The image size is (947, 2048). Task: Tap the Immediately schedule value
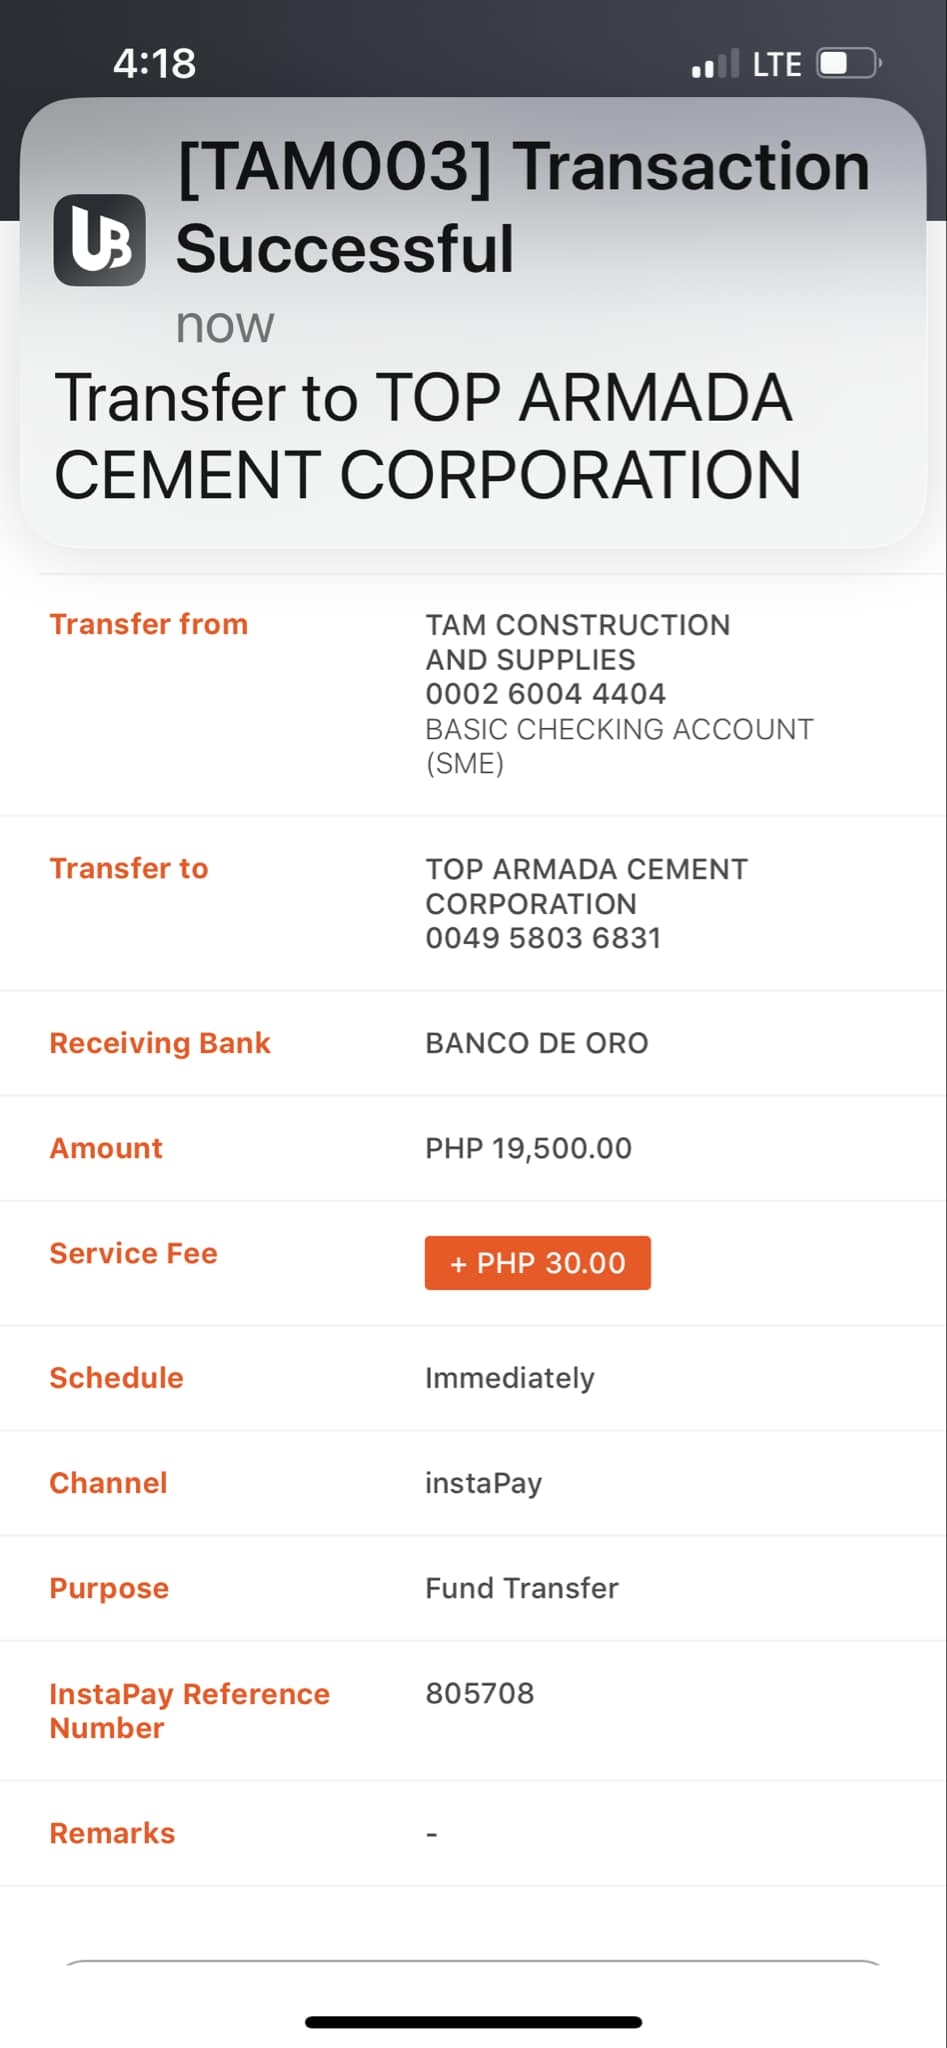tap(509, 1378)
